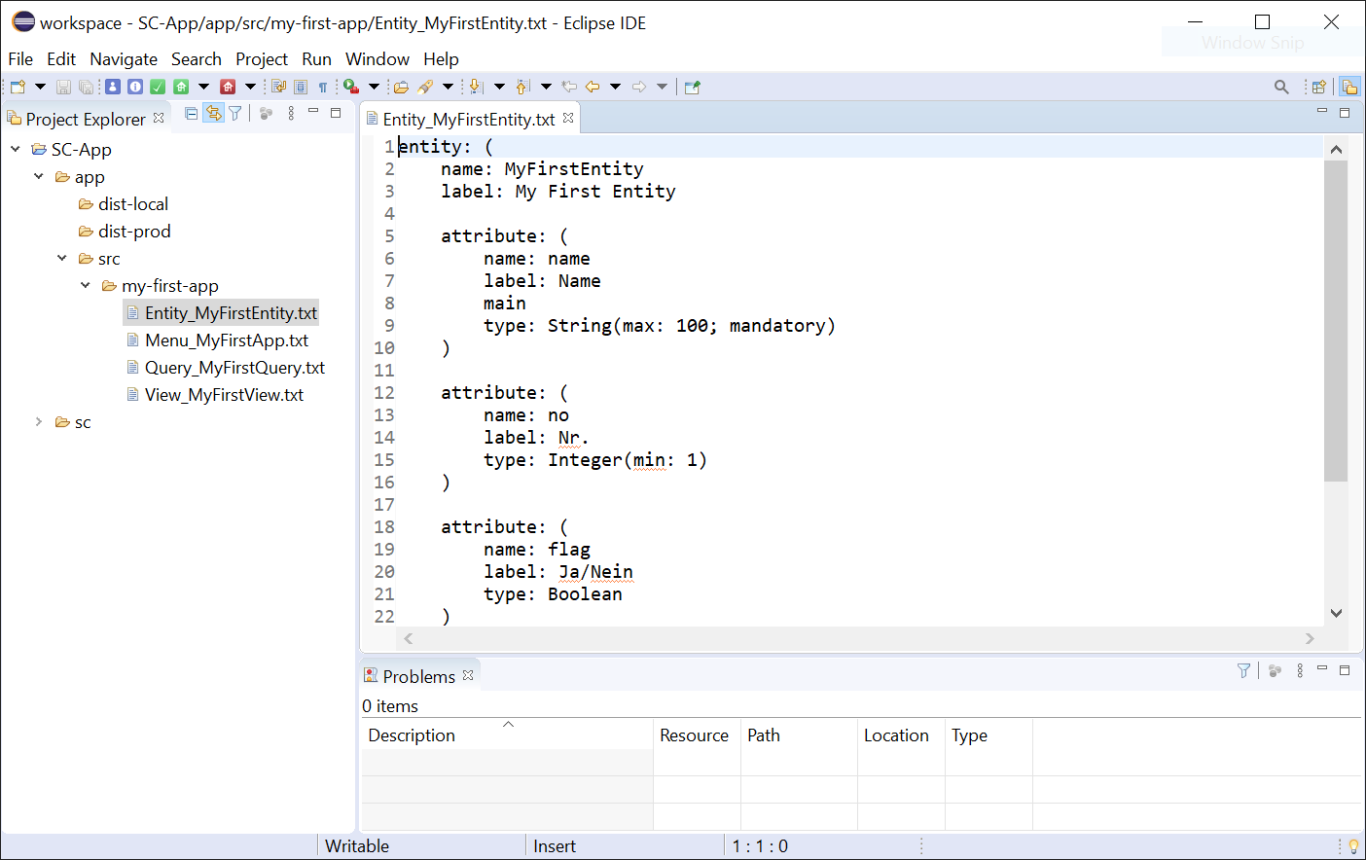Image resolution: width=1366 pixels, height=860 pixels.
Task: Click the Save All icon
Action: 86,87
